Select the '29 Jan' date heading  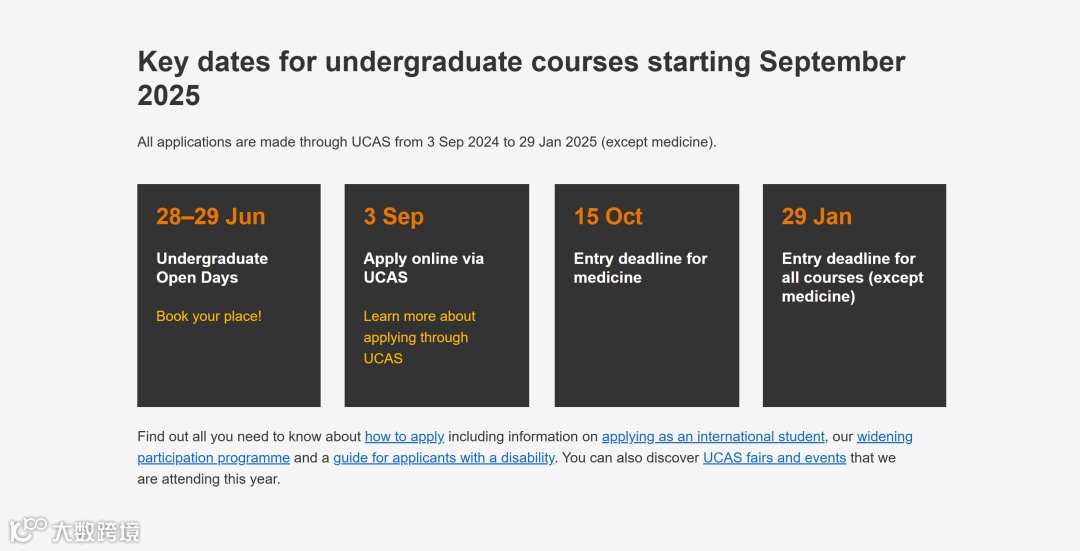[817, 217]
